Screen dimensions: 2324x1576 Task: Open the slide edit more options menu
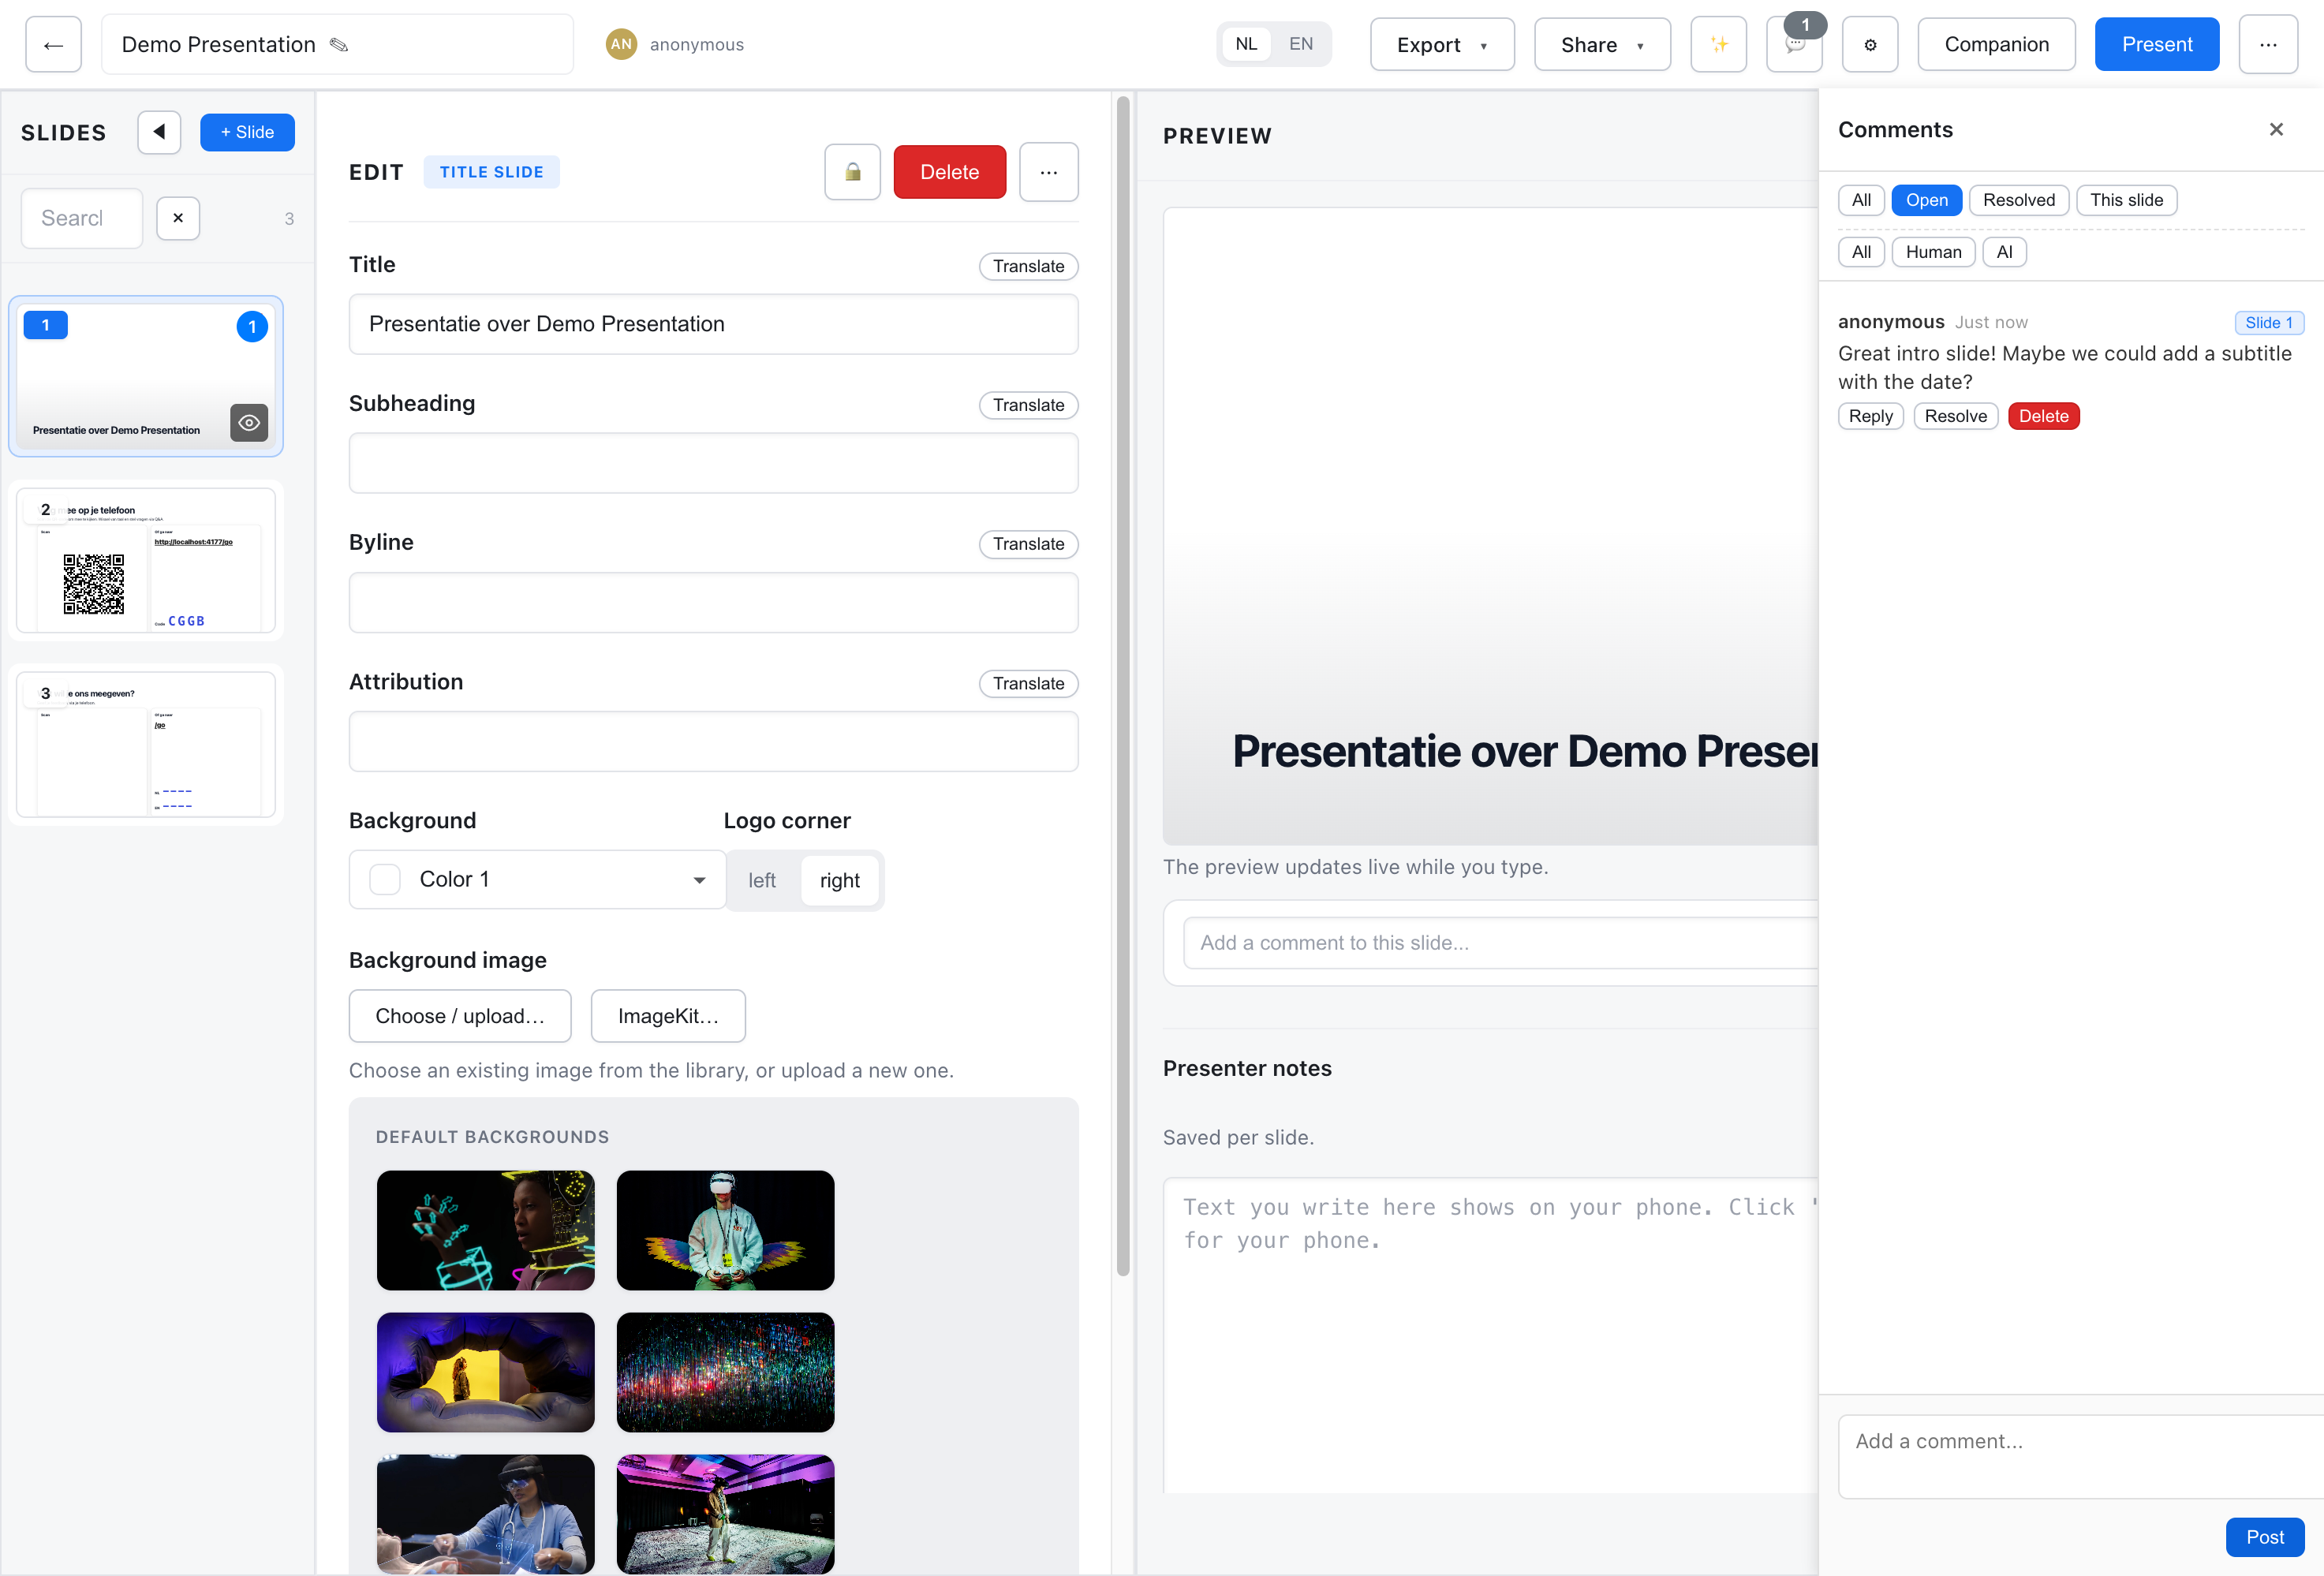[1048, 172]
